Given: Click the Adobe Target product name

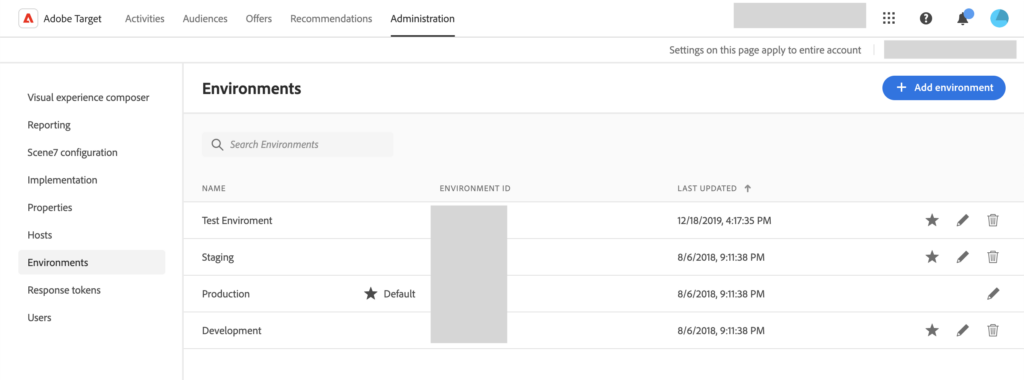Looking at the screenshot, I should (x=72, y=19).
